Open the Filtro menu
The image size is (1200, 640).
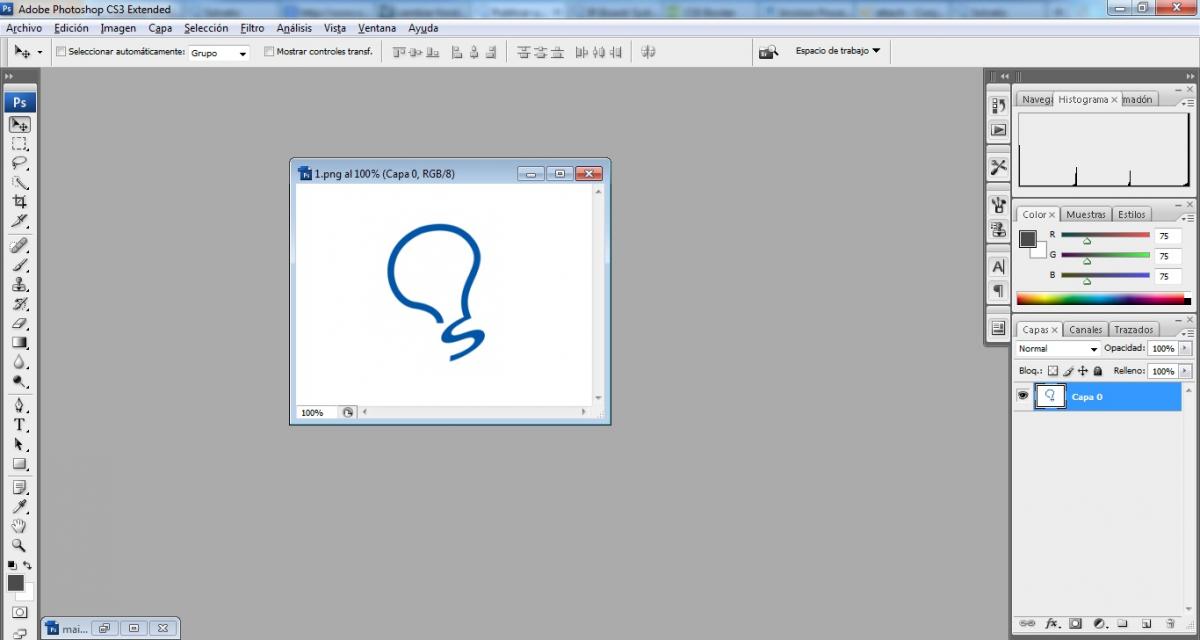coord(252,28)
